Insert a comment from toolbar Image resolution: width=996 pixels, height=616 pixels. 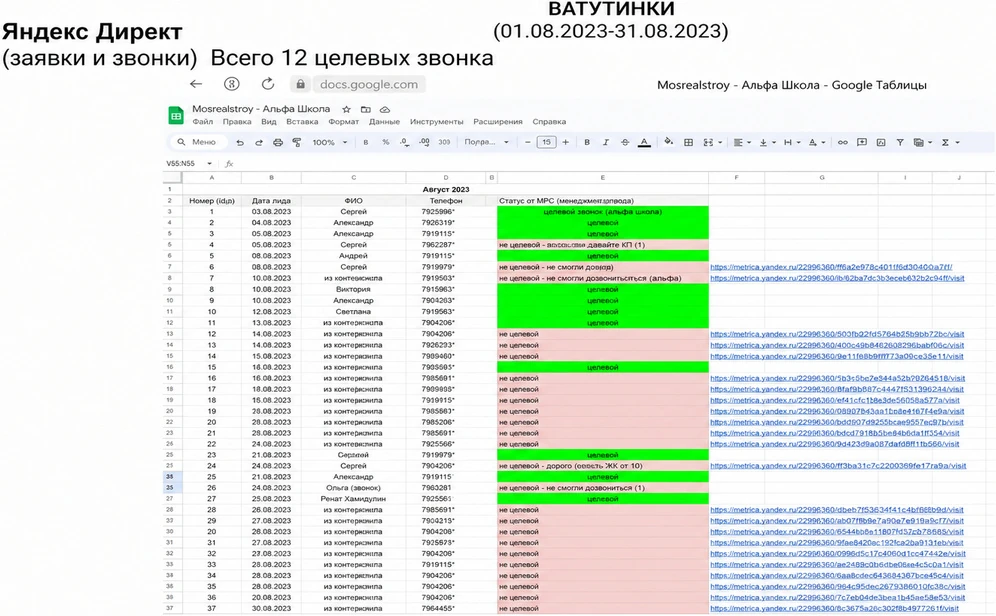point(862,142)
